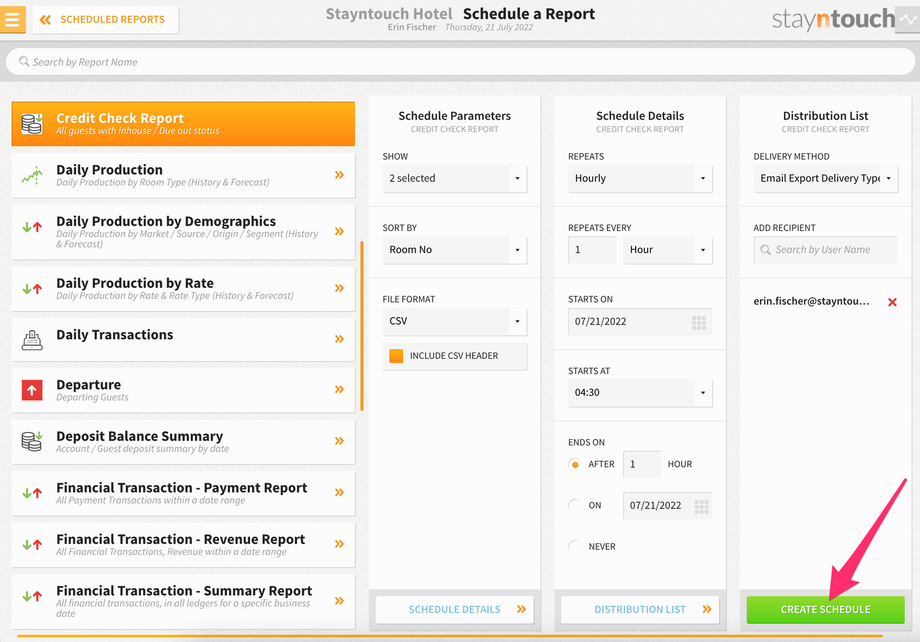Click Daily Production by Rate arrows icon
The width and height of the screenshot is (920, 642).
pos(32,289)
